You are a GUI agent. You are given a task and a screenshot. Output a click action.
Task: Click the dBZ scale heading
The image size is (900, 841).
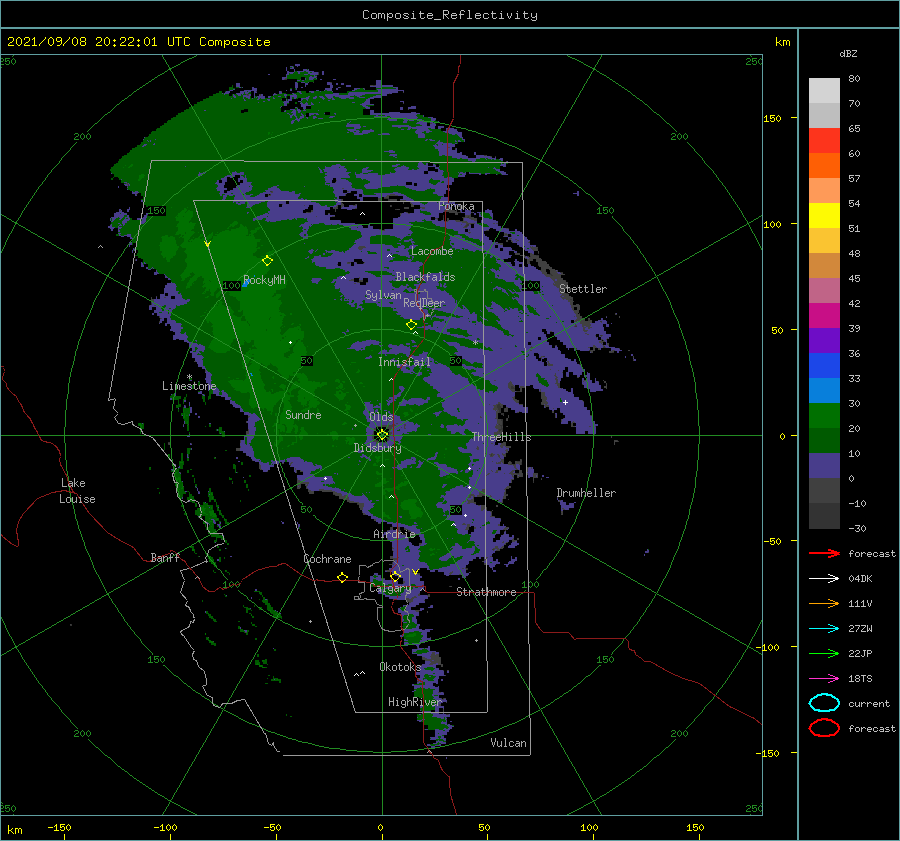pyautogui.click(x=848, y=53)
